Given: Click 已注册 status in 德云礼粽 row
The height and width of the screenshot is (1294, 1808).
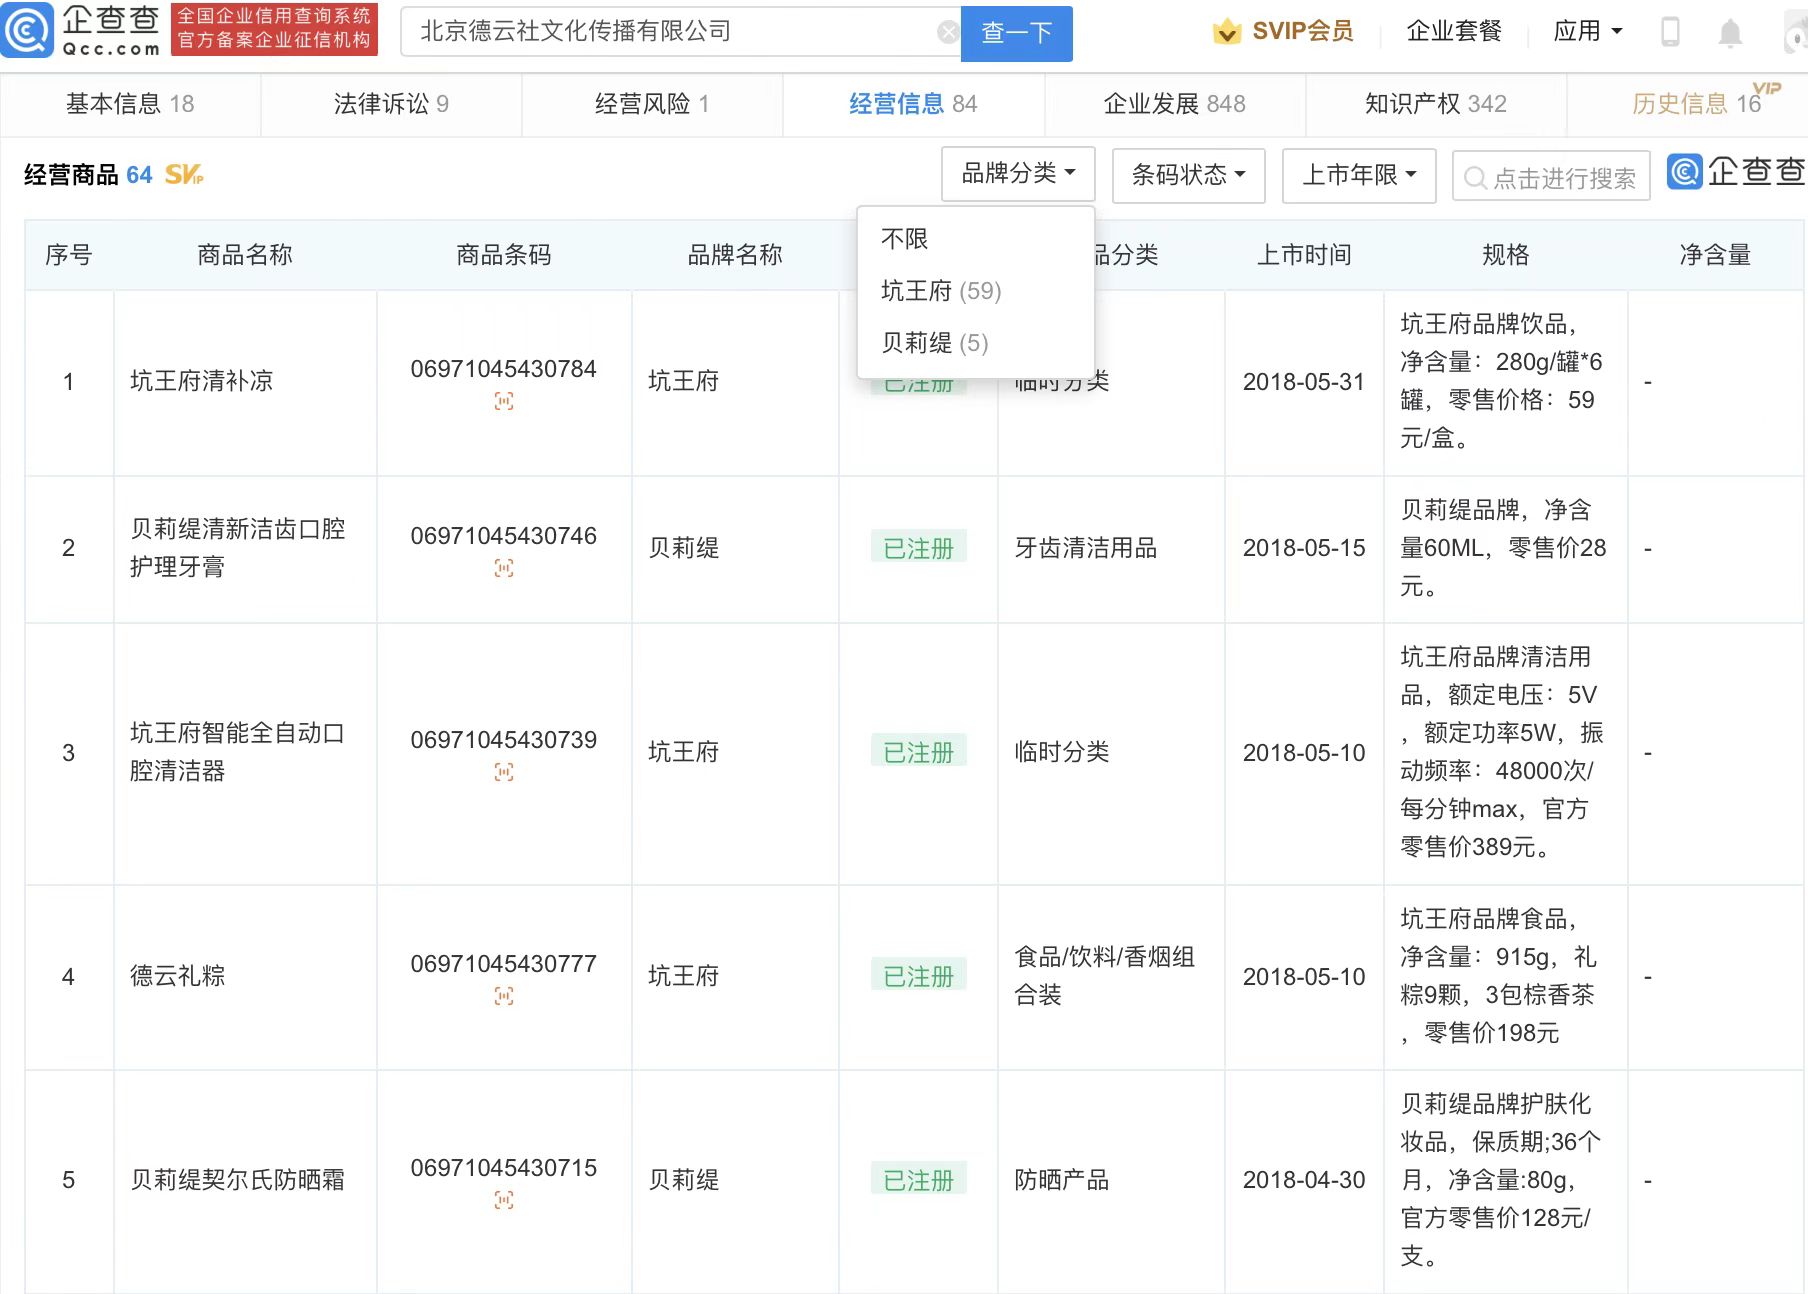Looking at the screenshot, I should click(x=919, y=976).
